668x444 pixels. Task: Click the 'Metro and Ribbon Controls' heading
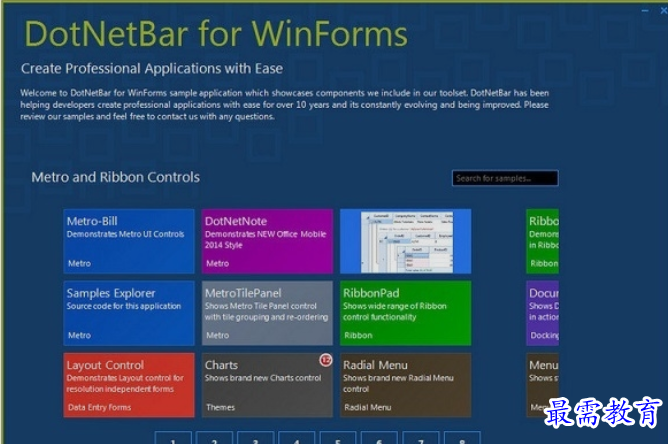click(x=115, y=177)
